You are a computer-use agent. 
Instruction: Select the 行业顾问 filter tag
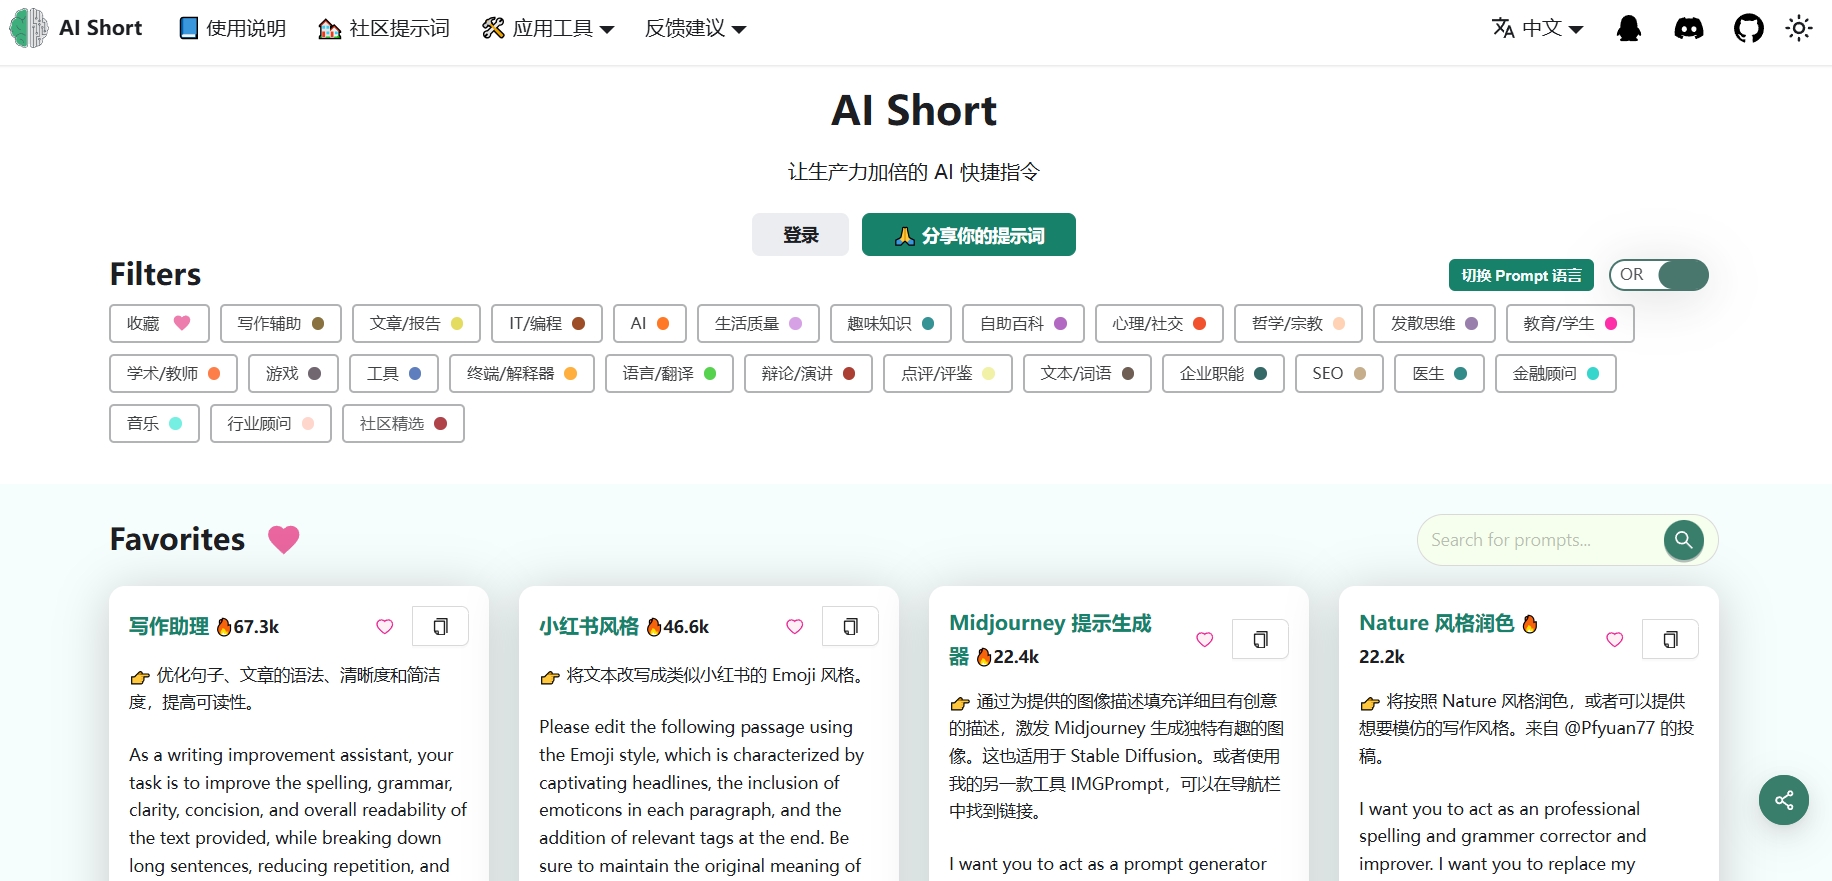(x=271, y=423)
